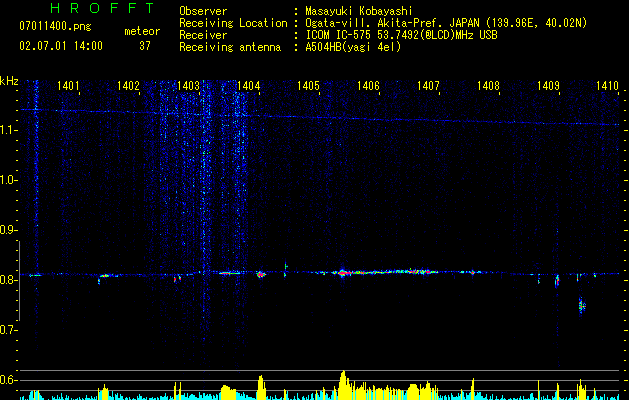Click the 0.6 kHz axis label

(x=8, y=380)
